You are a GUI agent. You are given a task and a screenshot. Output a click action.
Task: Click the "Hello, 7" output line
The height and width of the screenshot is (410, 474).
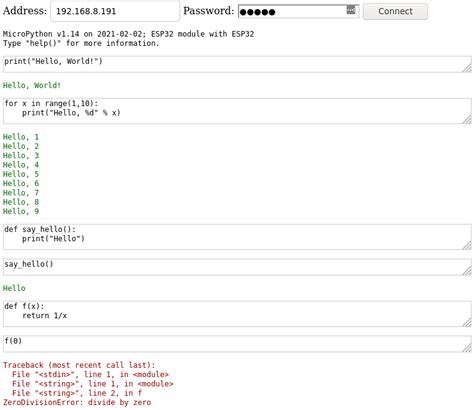click(x=21, y=193)
